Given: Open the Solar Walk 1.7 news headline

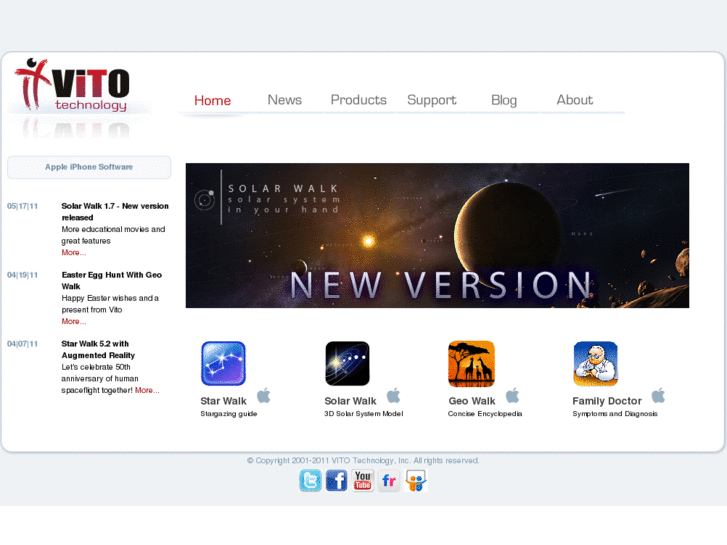Looking at the screenshot, I should (x=115, y=212).
